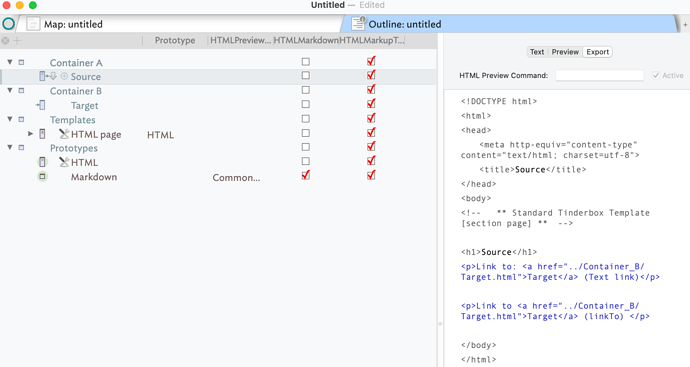Collapse the Prototypes container
Screen dimensions: 690x367
[x=10, y=148]
